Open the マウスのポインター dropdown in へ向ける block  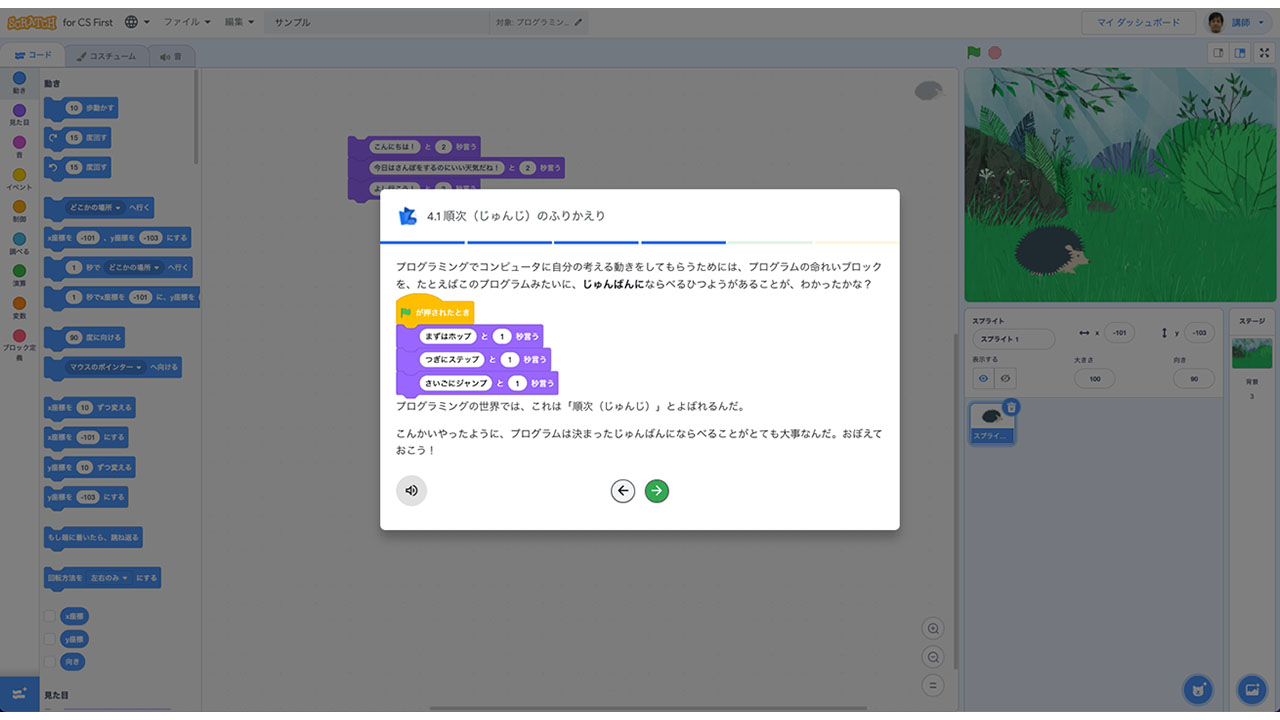[x=105, y=367]
